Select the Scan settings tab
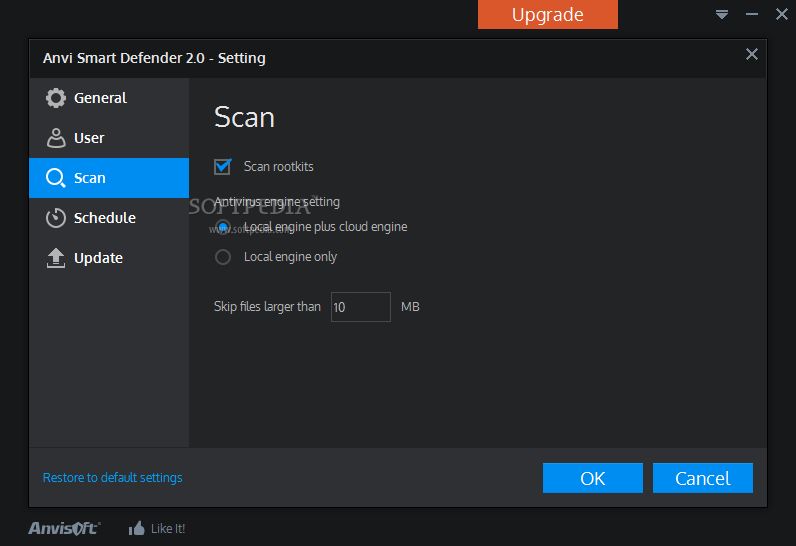 (x=109, y=178)
